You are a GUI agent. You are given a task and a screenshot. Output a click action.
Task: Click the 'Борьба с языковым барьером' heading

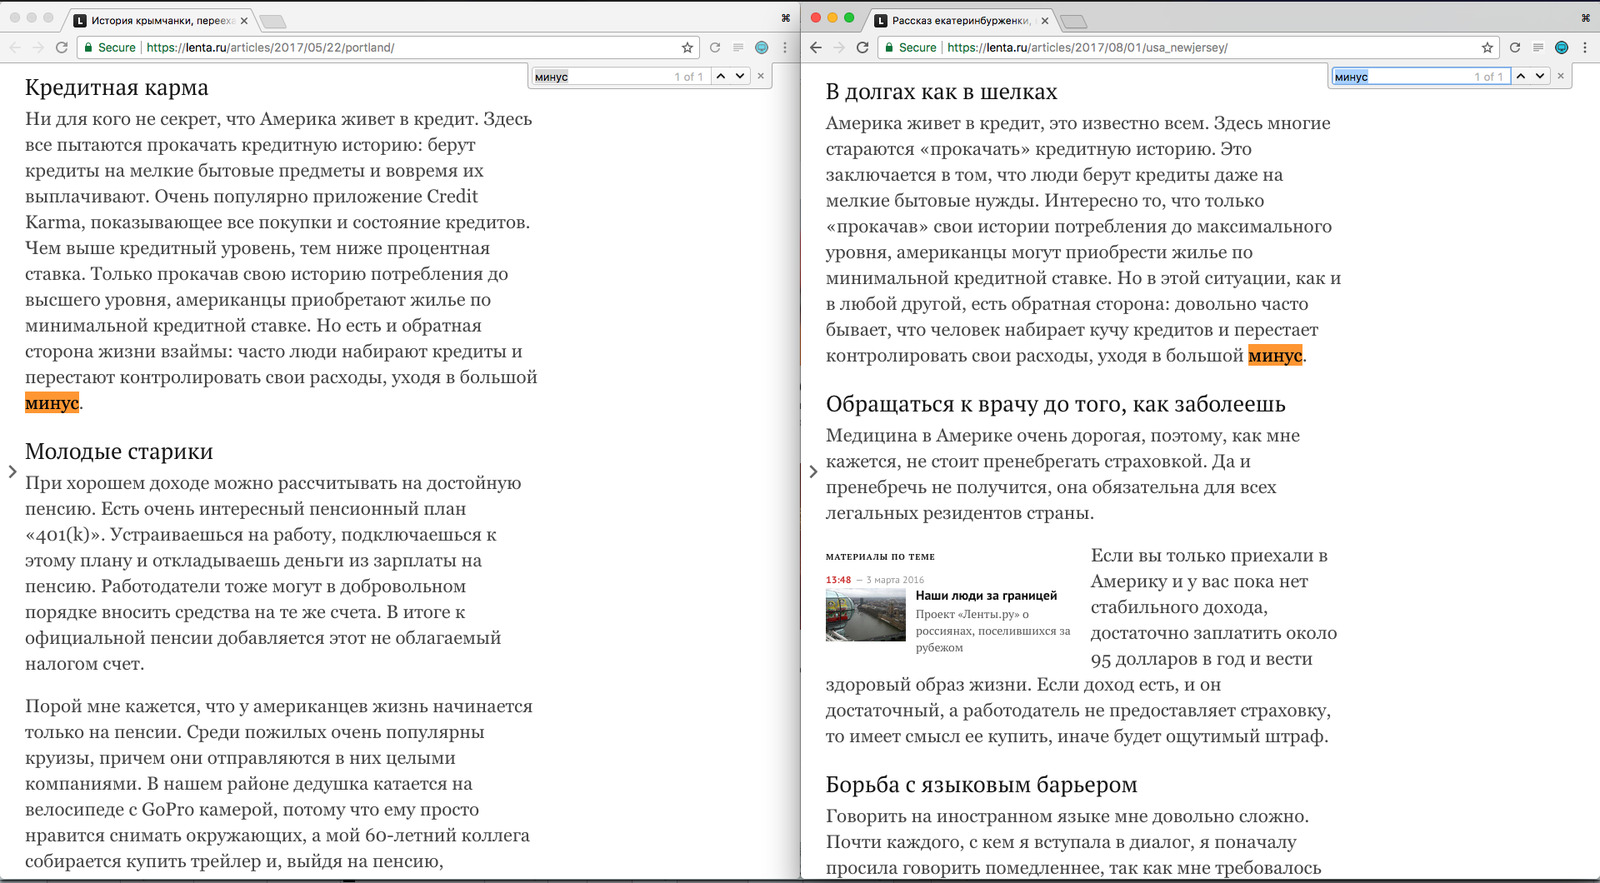coord(981,785)
